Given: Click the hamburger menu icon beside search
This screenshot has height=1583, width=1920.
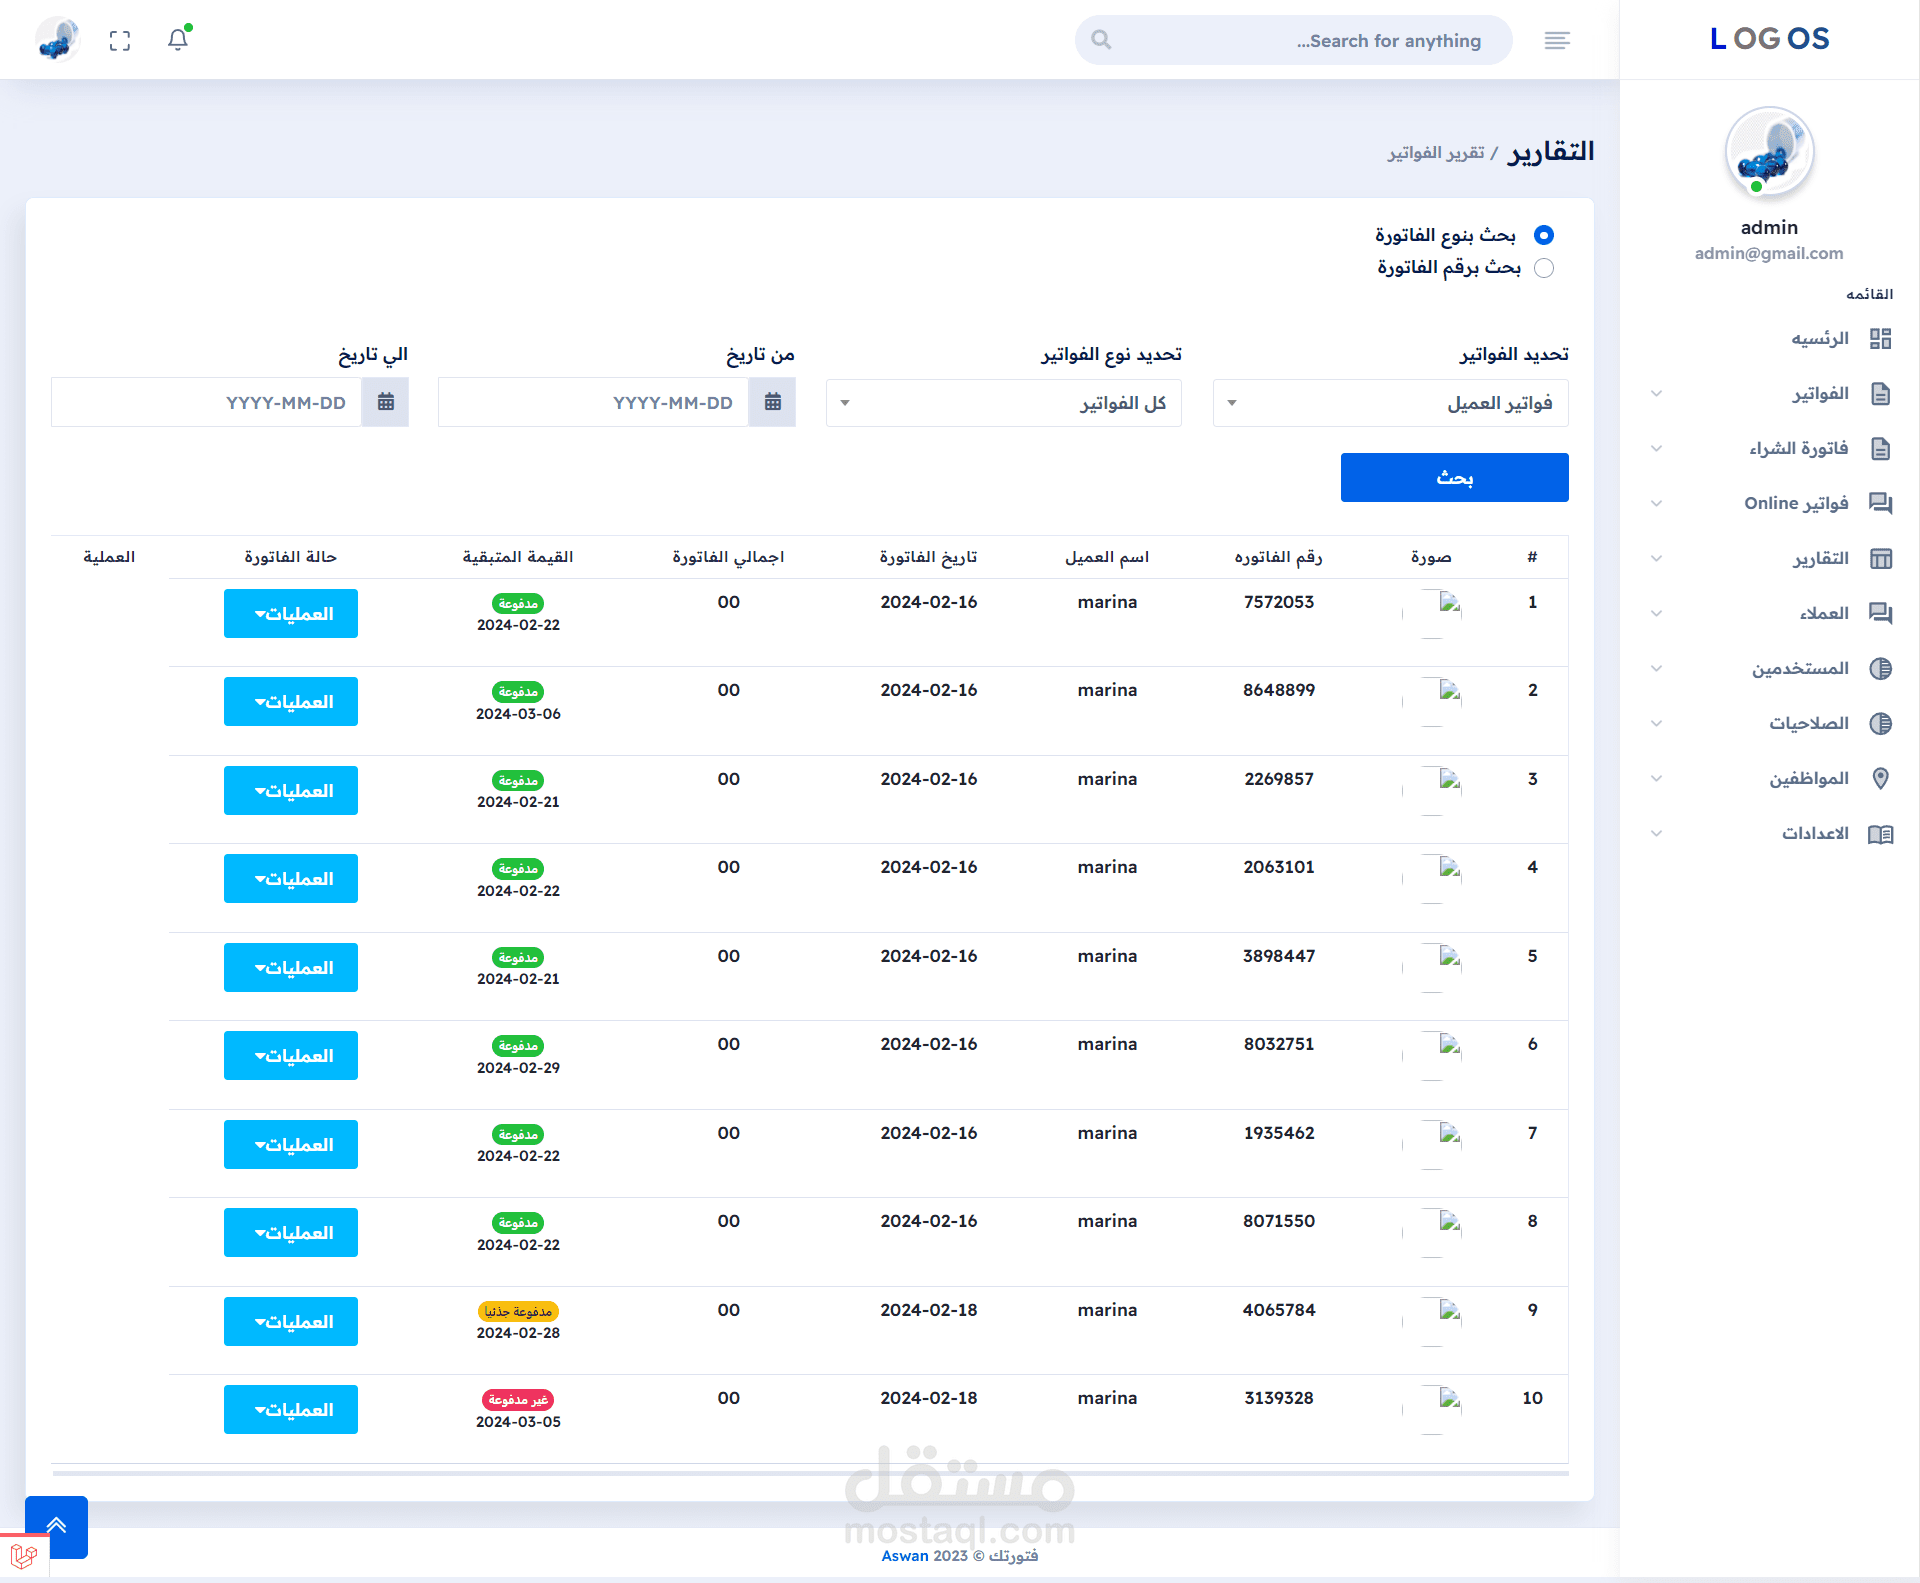Looking at the screenshot, I should pyautogui.click(x=1557, y=40).
